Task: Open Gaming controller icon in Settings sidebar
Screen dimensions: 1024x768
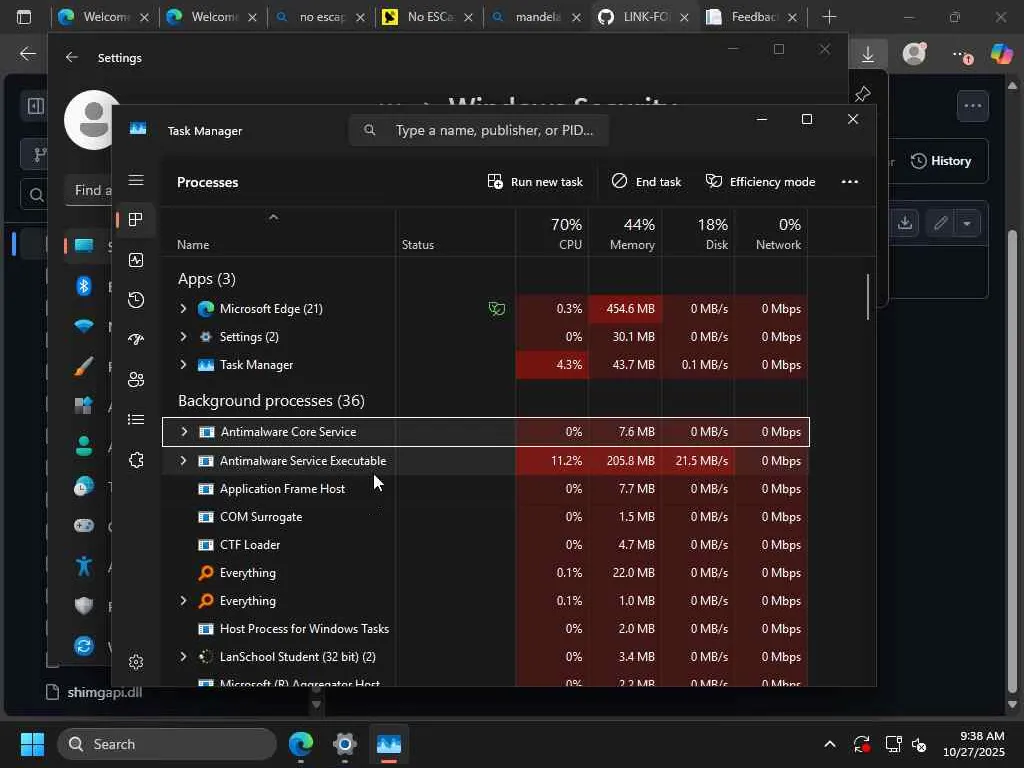Action: 84,526
